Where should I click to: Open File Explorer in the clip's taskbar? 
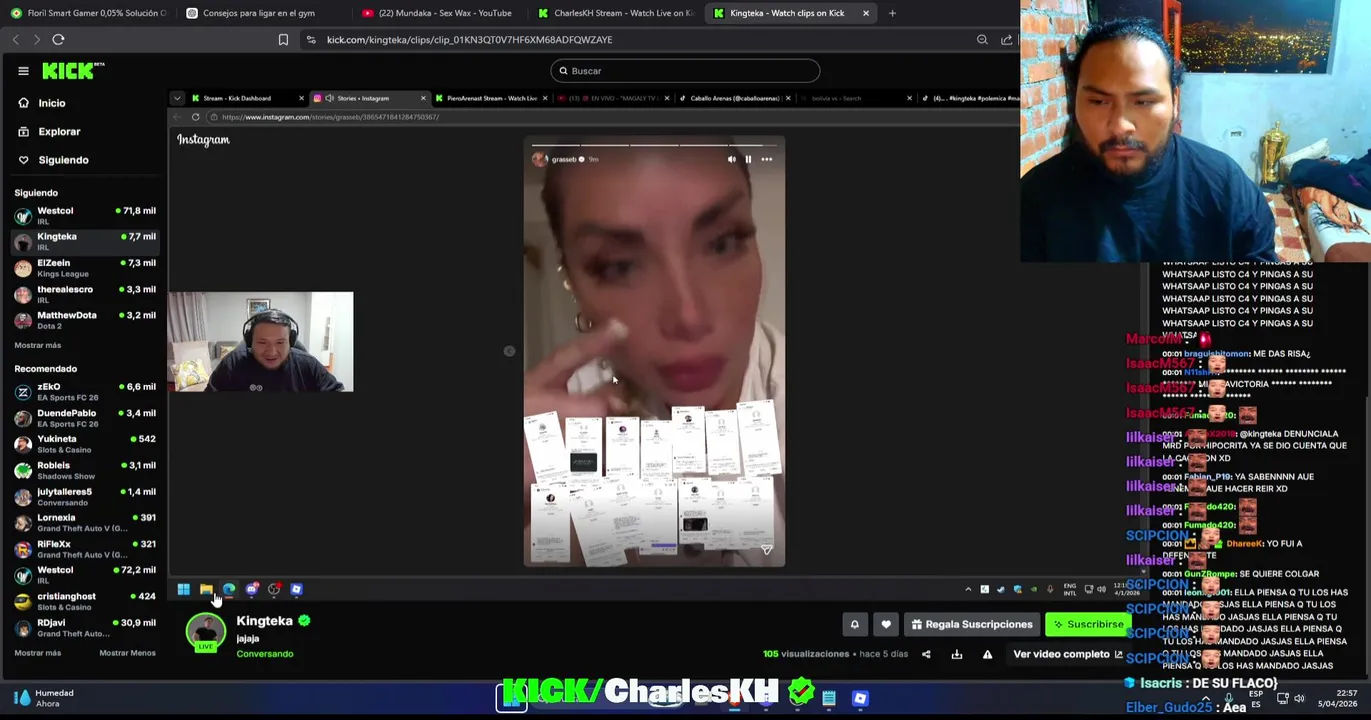point(206,589)
